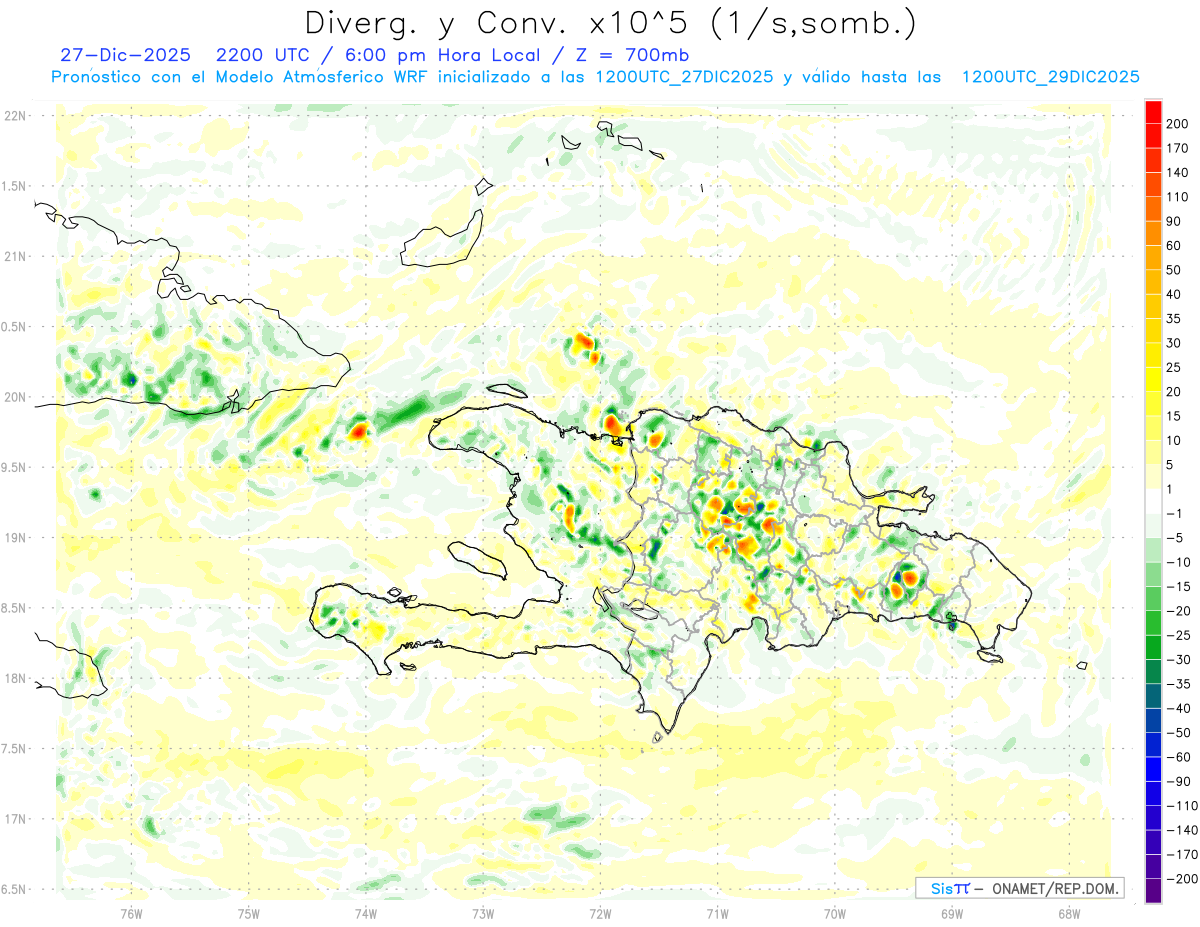
Task: Click the '22N' latitude label
Action: click(x=14, y=115)
